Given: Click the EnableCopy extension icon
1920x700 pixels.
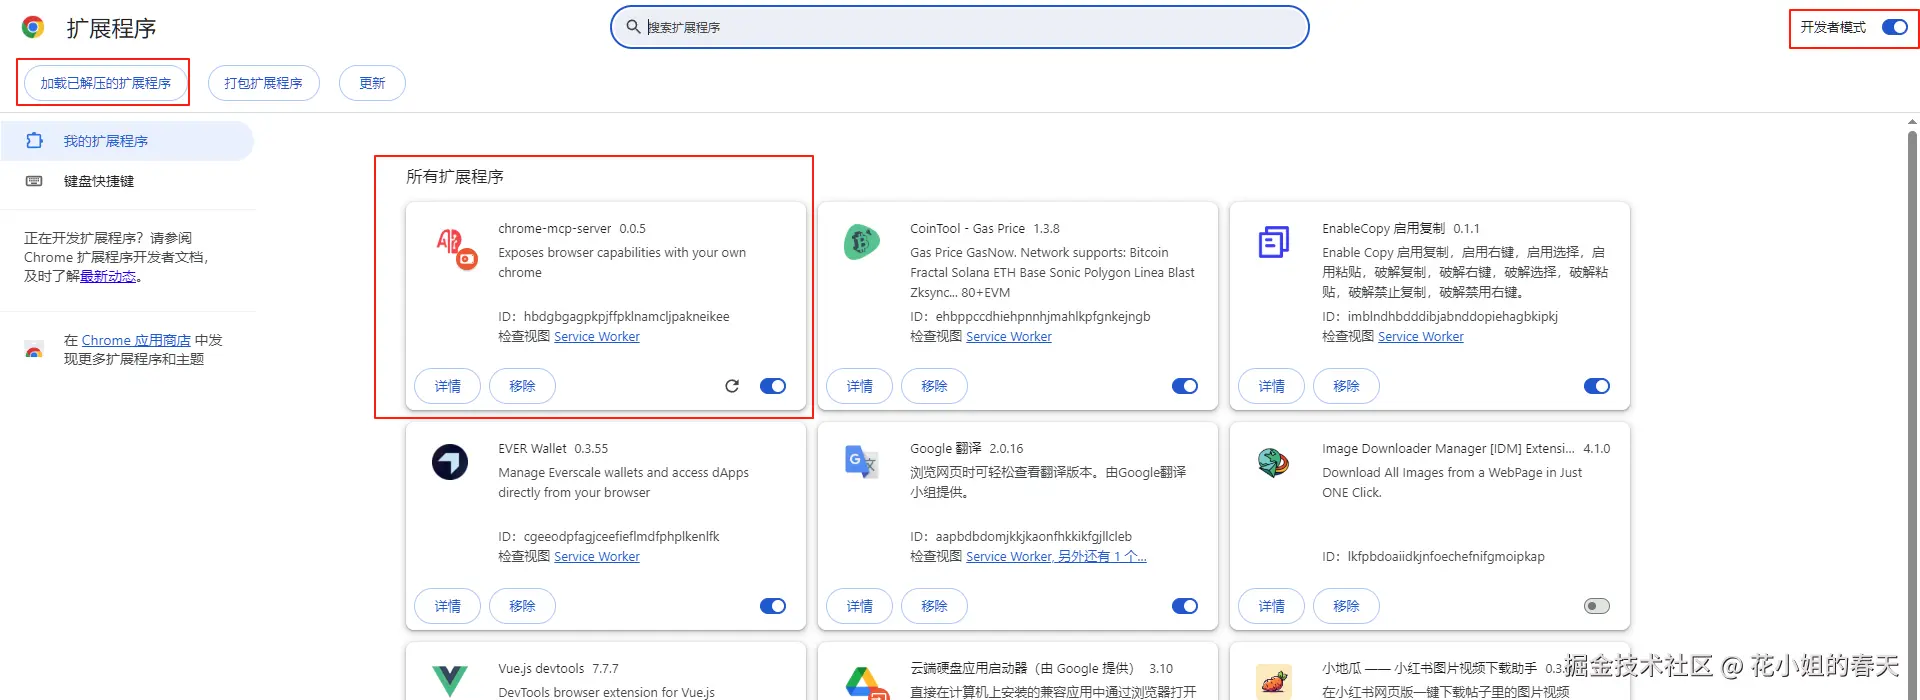Looking at the screenshot, I should [x=1273, y=242].
